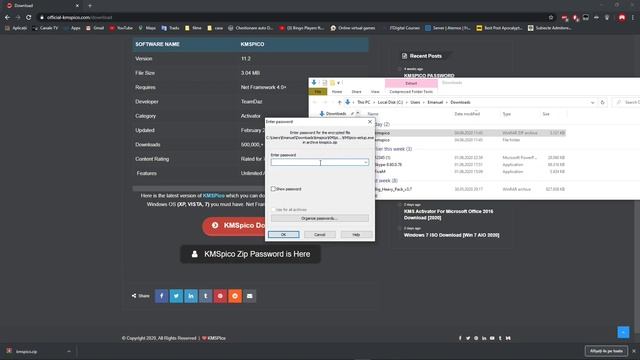This screenshot has height=360, width=640.
Task: Click blue scroll-to-top button on webpage
Action: point(623,332)
